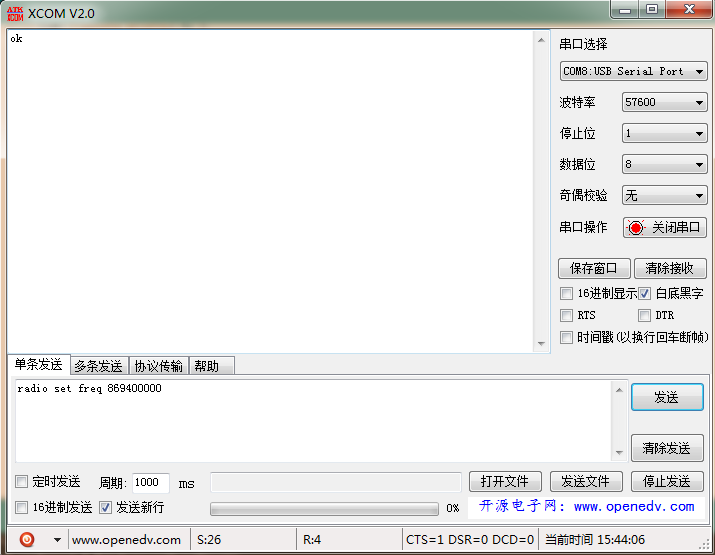Image resolution: width=715 pixels, height=555 pixels.
Task: Click the 周期 period input field showing 1000
Action: click(x=150, y=482)
